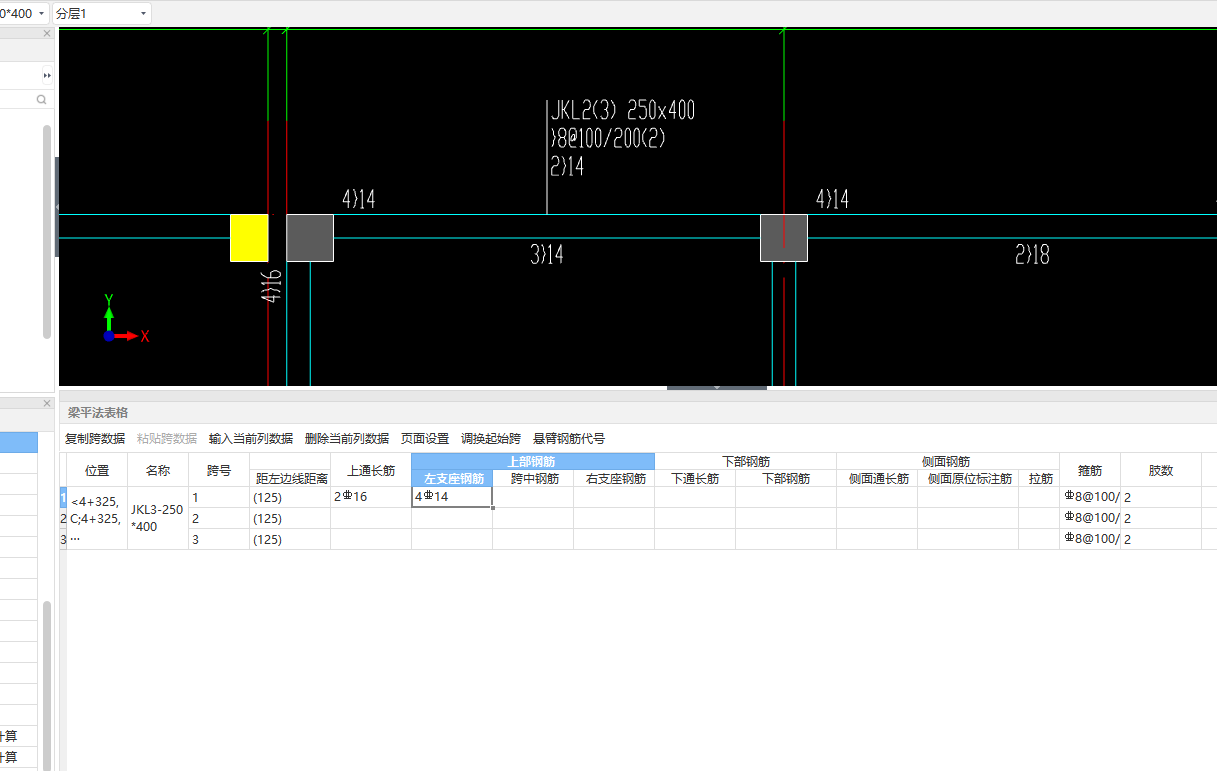Click the ⌀8@100/200(2) stirrup annotation
1217x771 pixels.
click(608, 138)
